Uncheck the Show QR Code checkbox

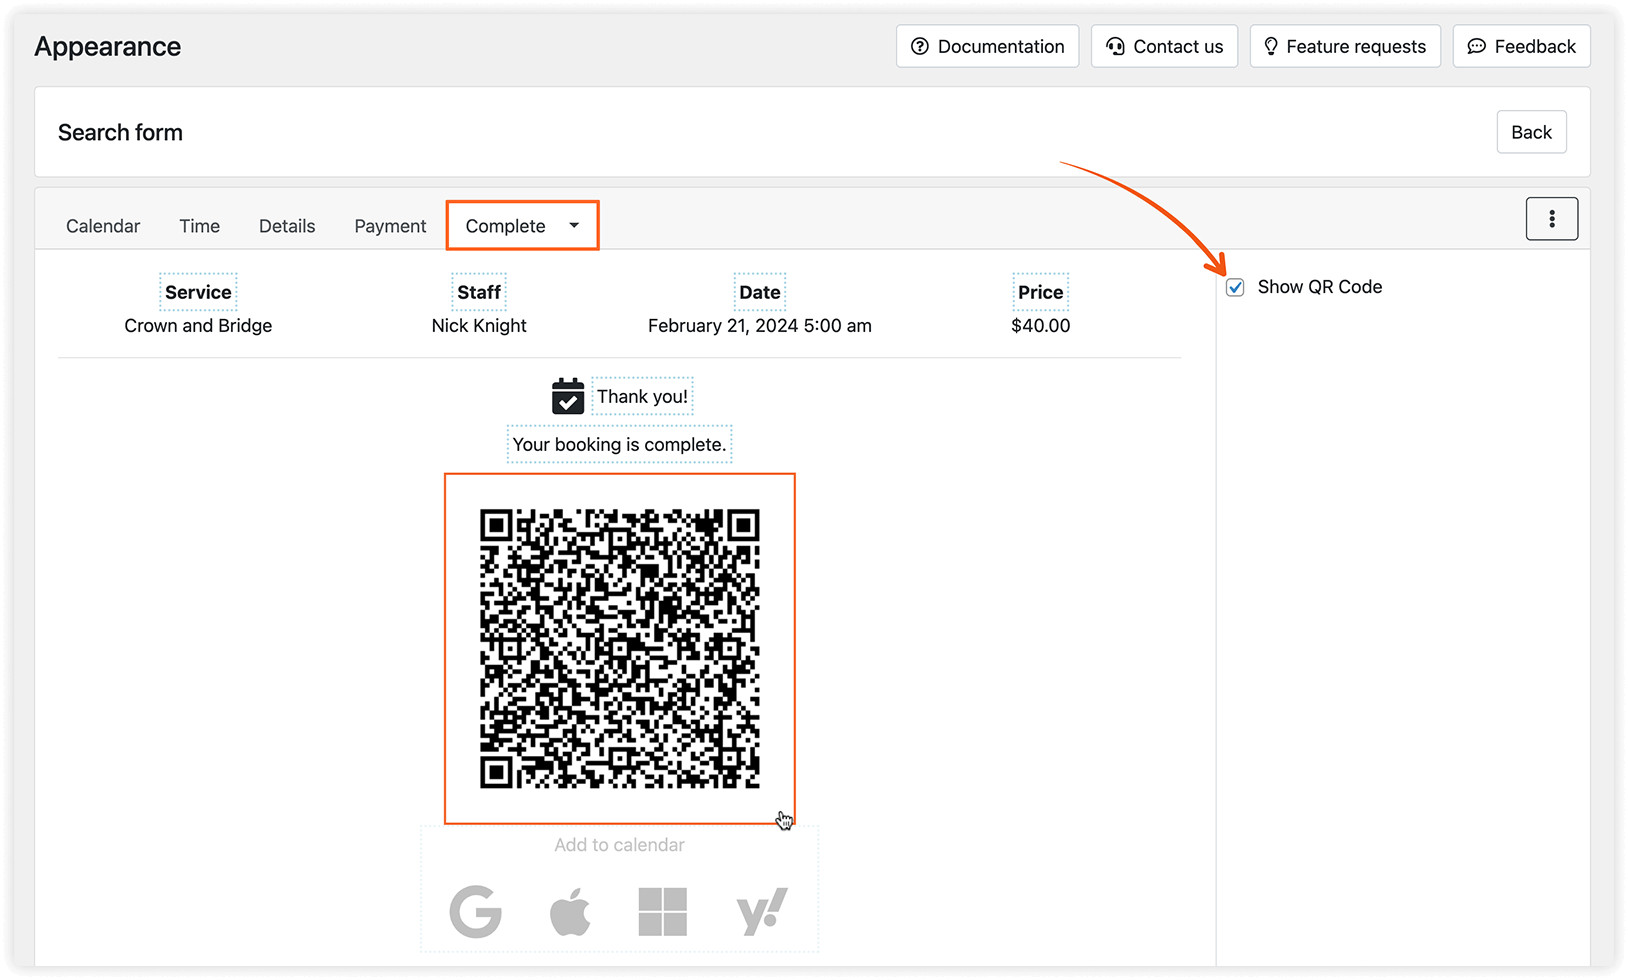[1235, 287]
